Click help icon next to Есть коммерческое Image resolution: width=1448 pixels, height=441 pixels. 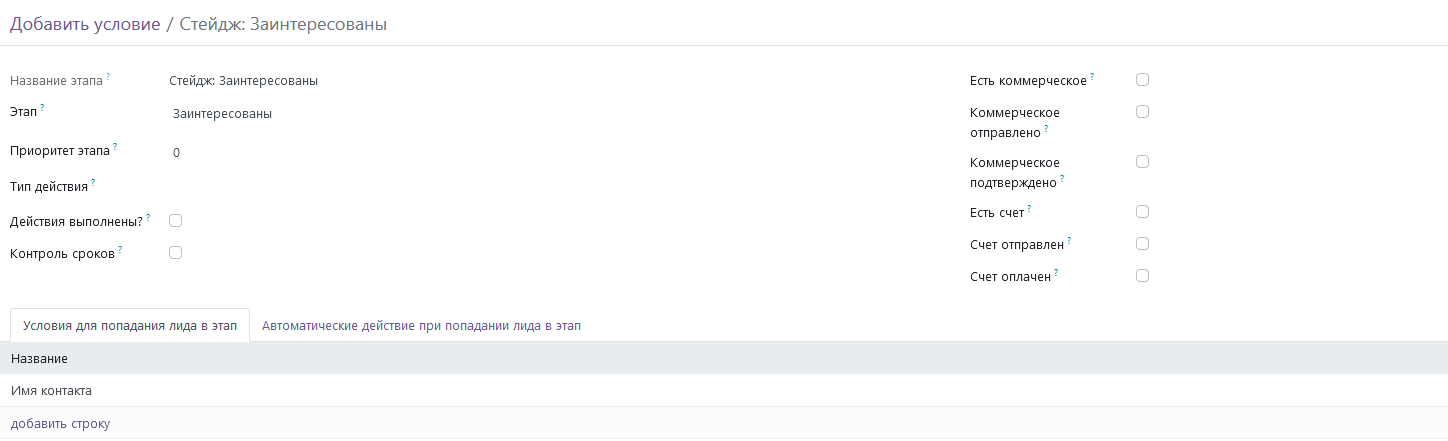coord(1092,76)
